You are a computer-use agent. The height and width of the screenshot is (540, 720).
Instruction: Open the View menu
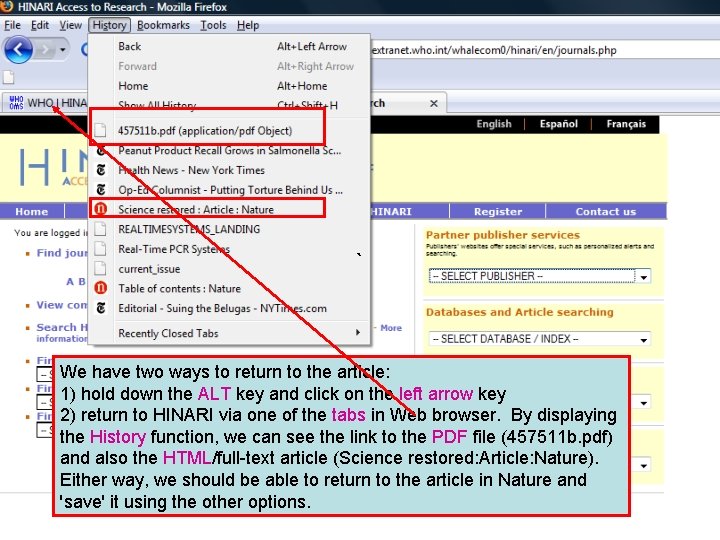tap(70, 25)
